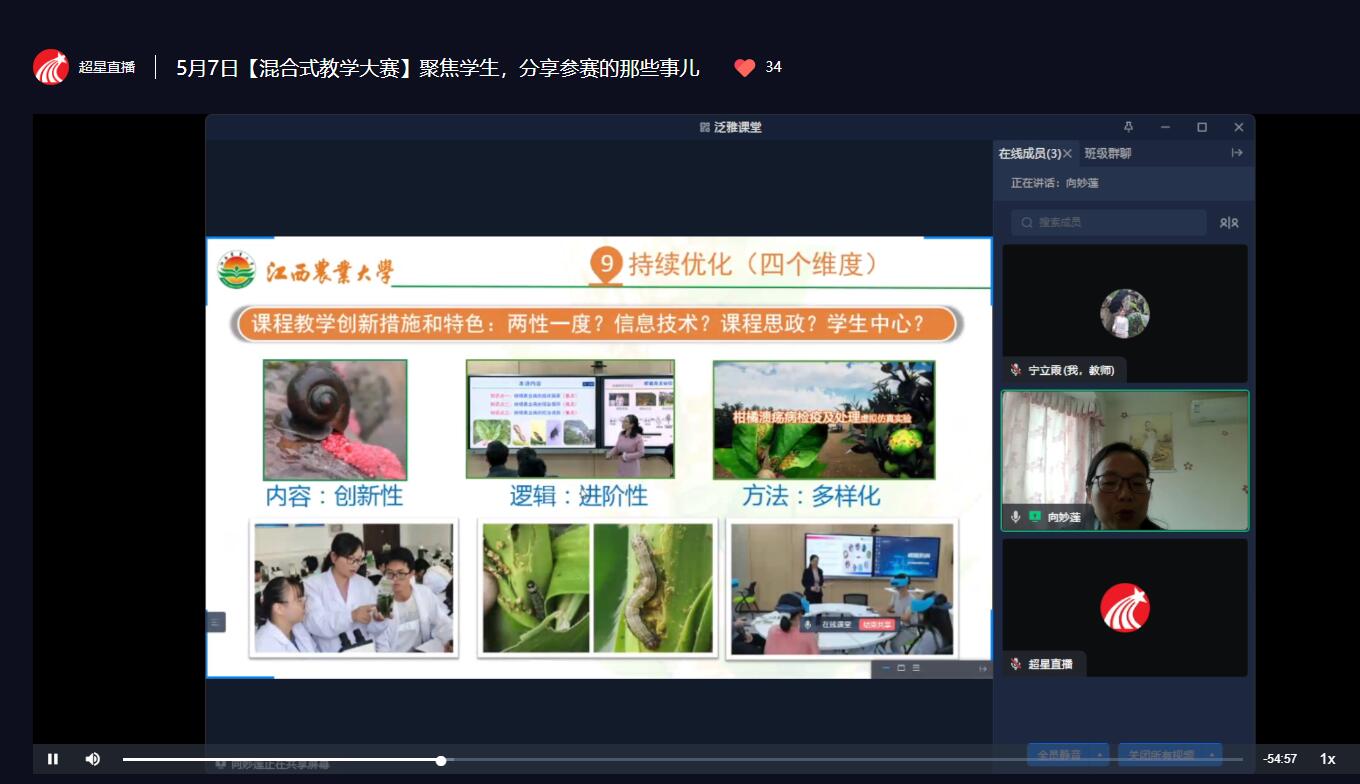
Task: Click the member grouping icon beside search
Action: (1229, 222)
